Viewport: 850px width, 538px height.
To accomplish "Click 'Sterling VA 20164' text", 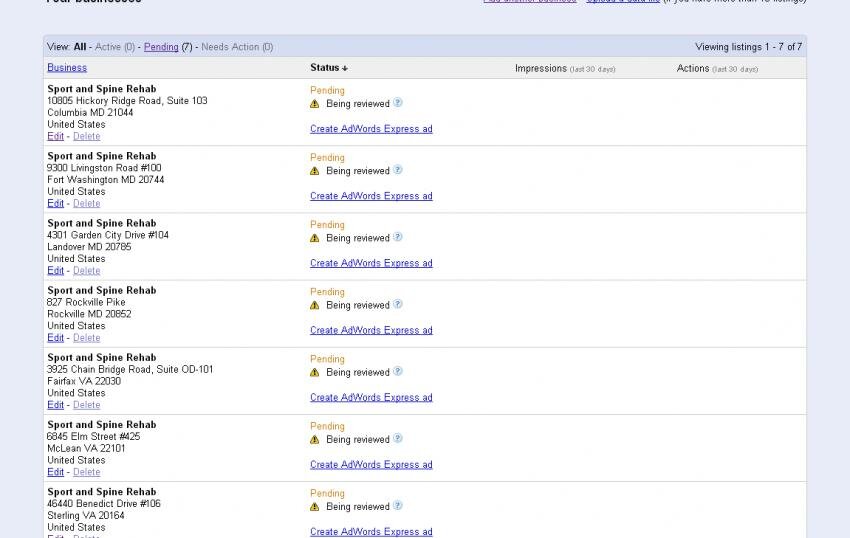I will click(x=86, y=516).
